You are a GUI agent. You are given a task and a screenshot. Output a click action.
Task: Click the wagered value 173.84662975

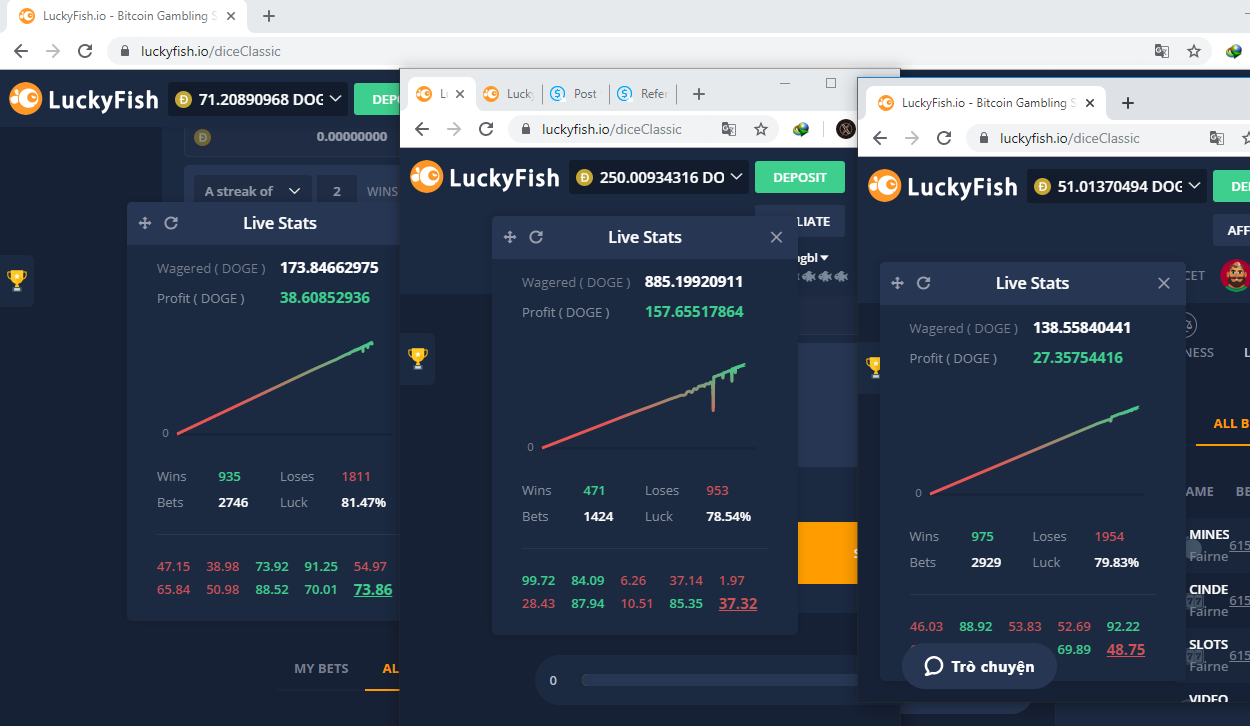329,268
